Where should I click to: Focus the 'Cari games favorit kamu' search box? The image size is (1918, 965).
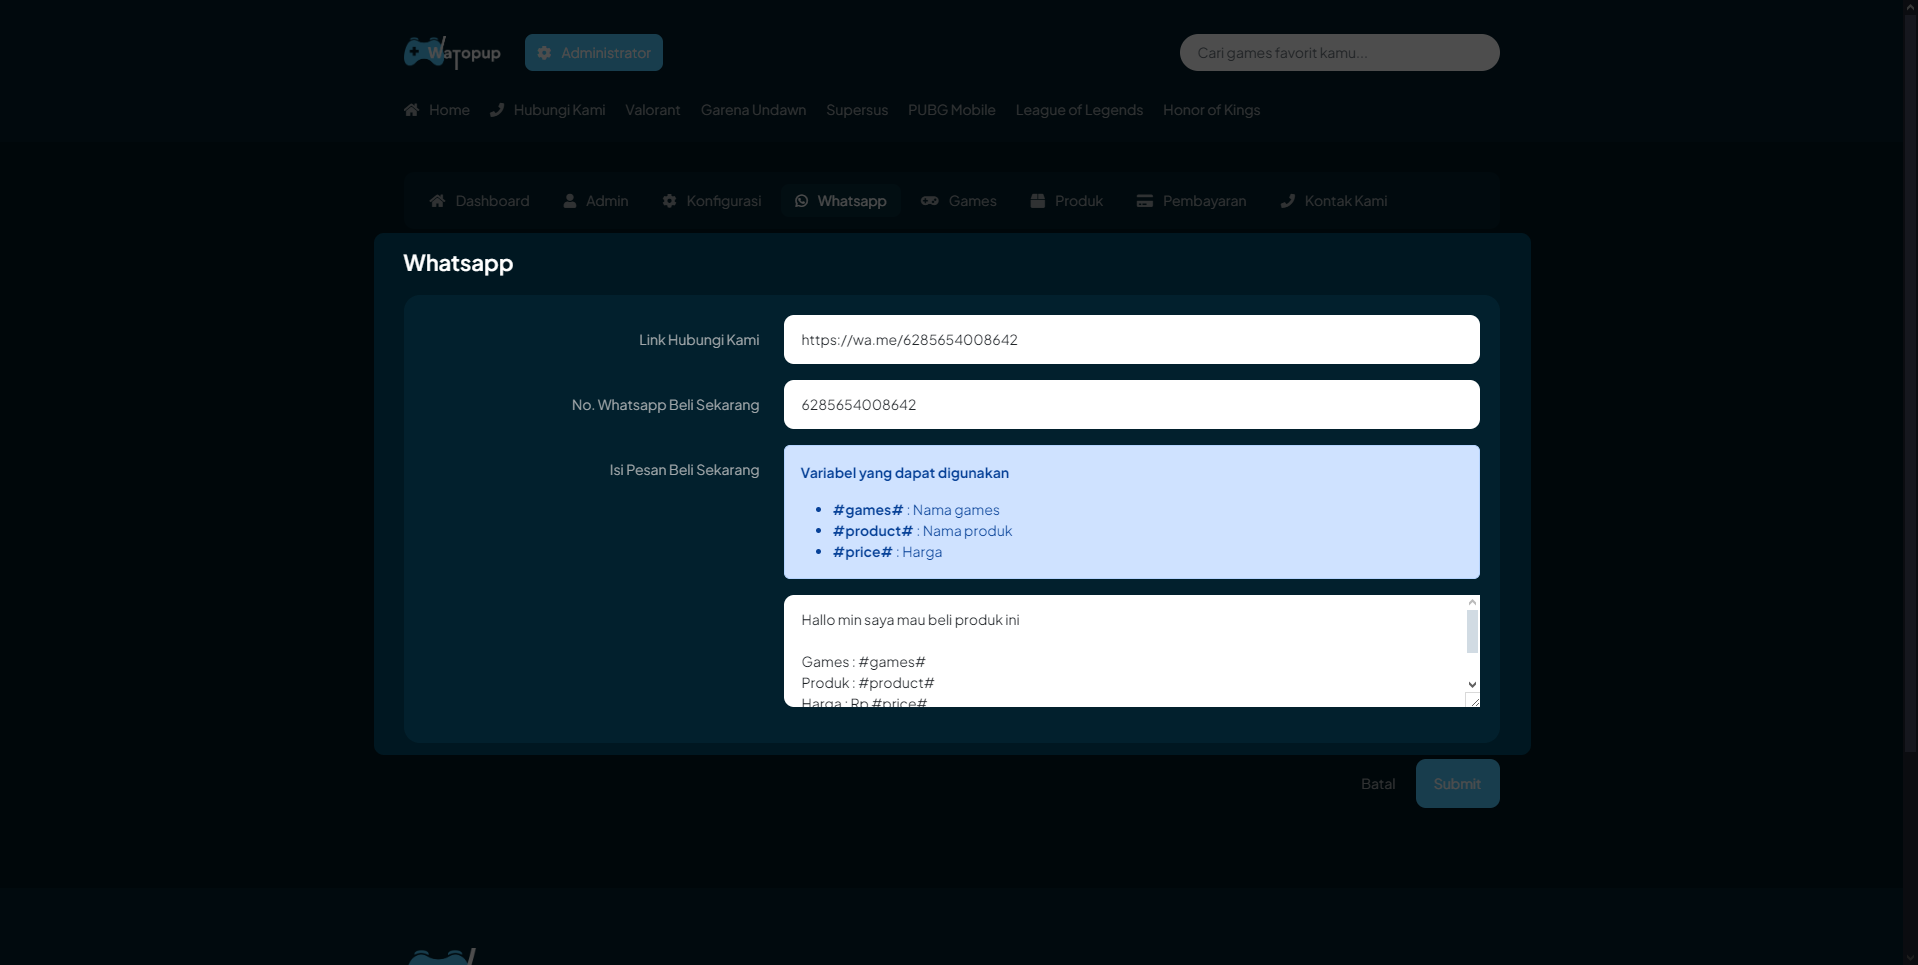coord(1339,53)
